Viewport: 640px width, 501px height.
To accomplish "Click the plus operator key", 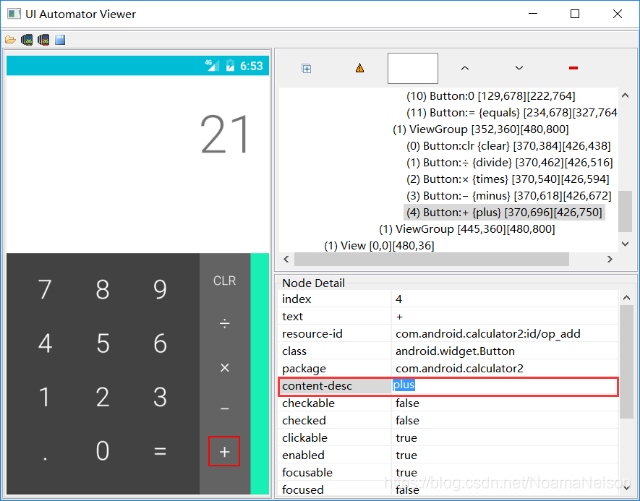I will (224, 451).
